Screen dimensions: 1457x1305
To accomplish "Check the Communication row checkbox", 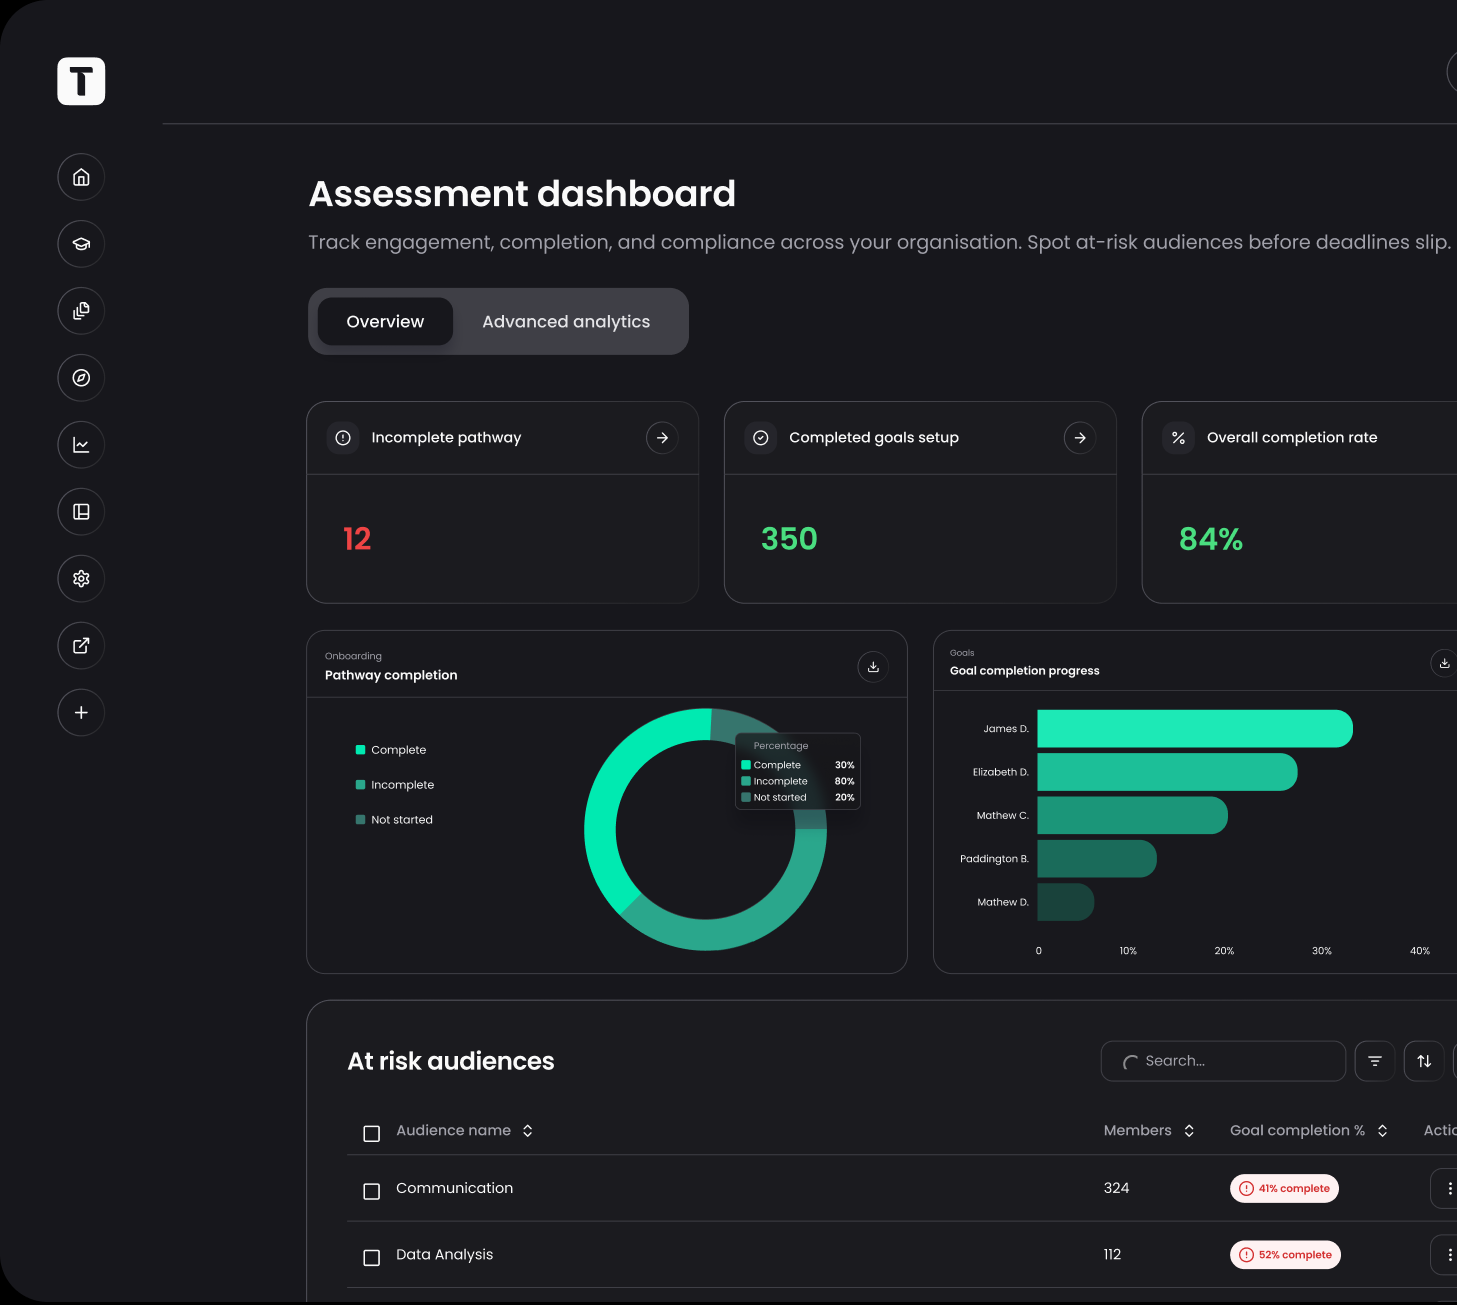I will click(x=372, y=1192).
